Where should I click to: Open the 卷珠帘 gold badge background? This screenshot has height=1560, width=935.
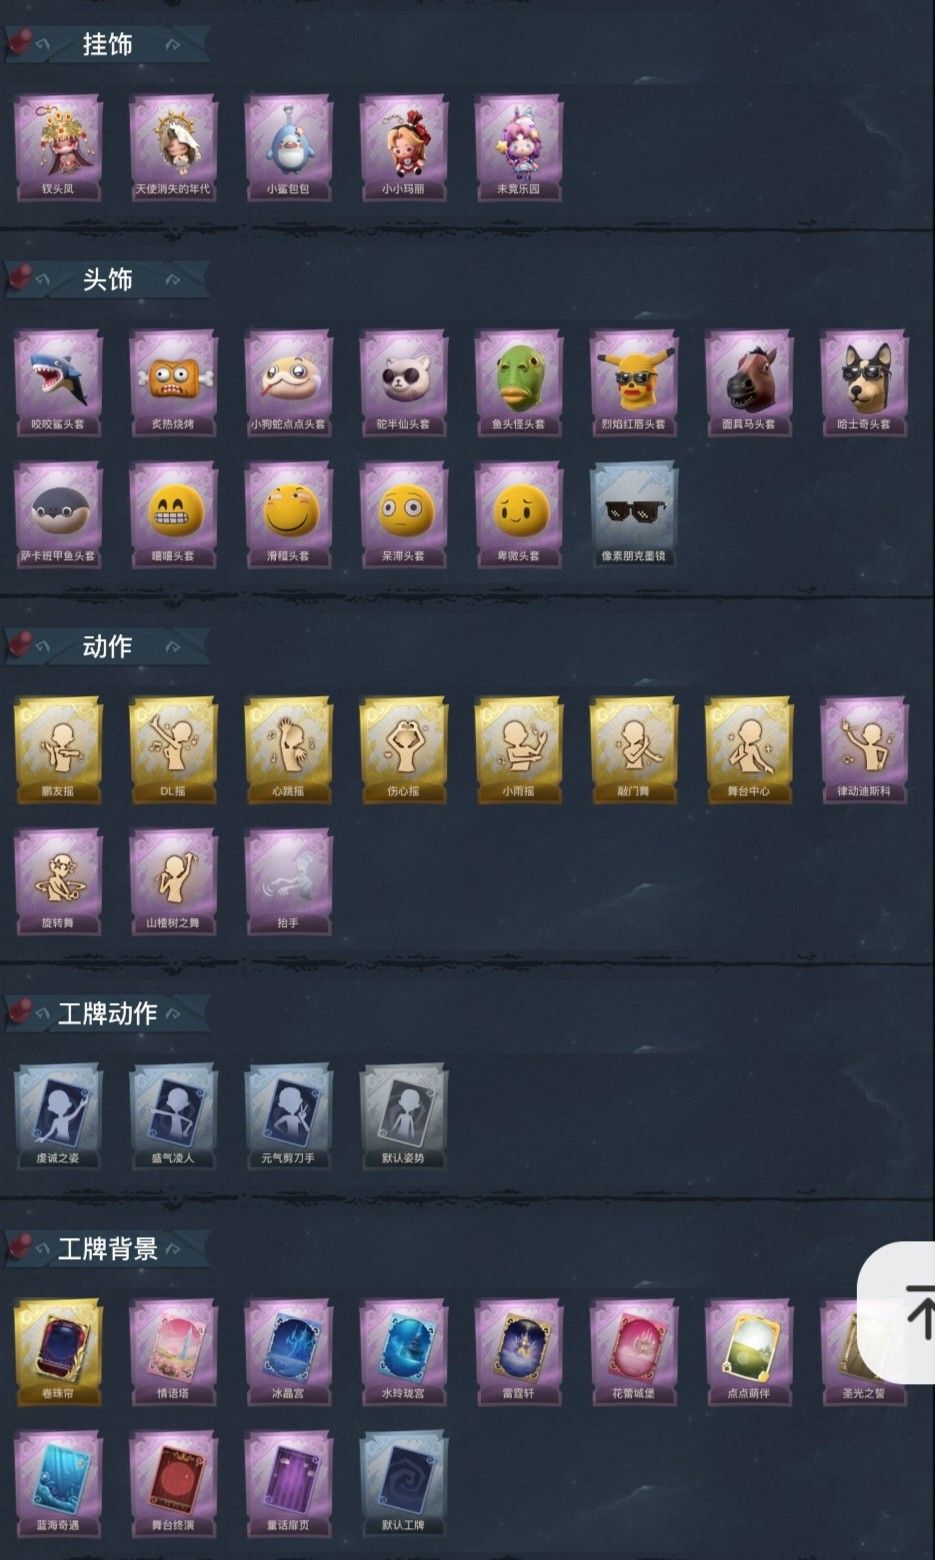[x=58, y=1352]
